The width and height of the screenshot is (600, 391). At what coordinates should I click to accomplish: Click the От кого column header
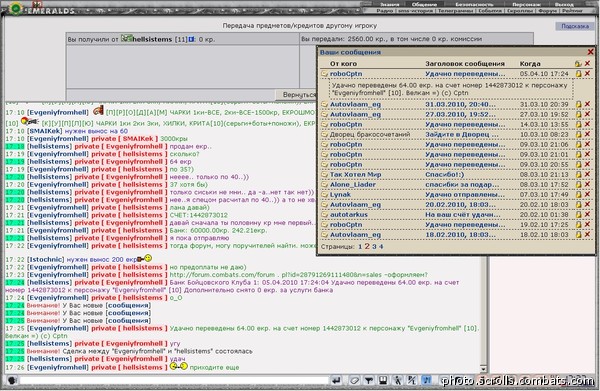[343, 64]
